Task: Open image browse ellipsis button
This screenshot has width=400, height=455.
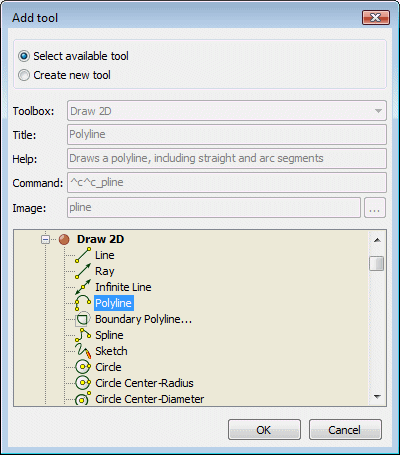Action: tap(375, 208)
